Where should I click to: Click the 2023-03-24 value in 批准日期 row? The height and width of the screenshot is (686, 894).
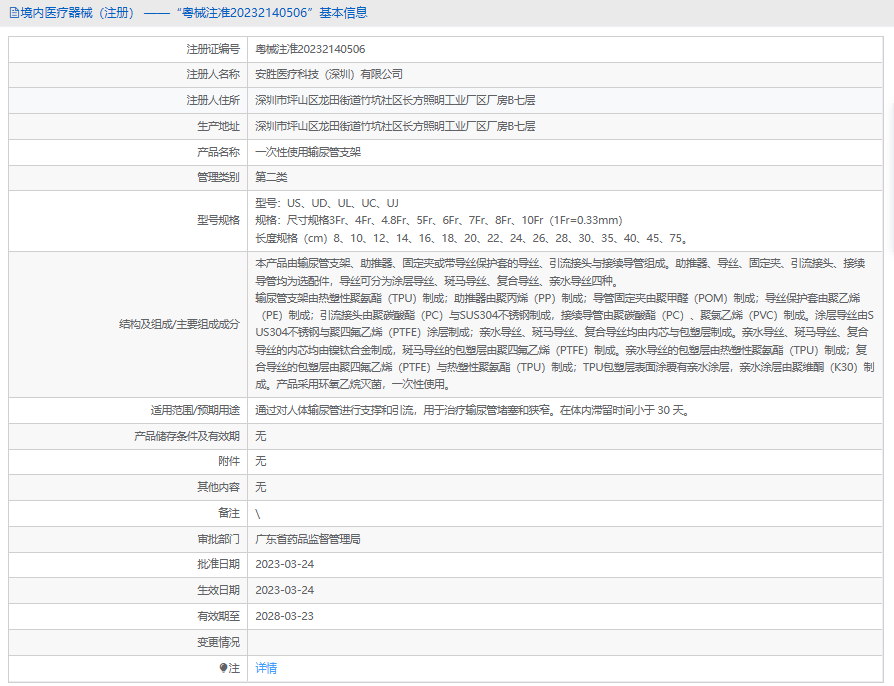pos(285,565)
